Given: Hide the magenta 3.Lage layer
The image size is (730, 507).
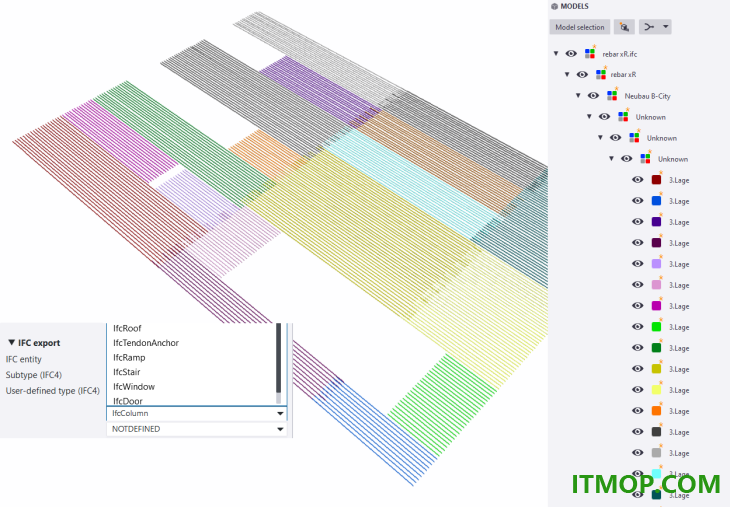Looking at the screenshot, I should (x=637, y=306).
